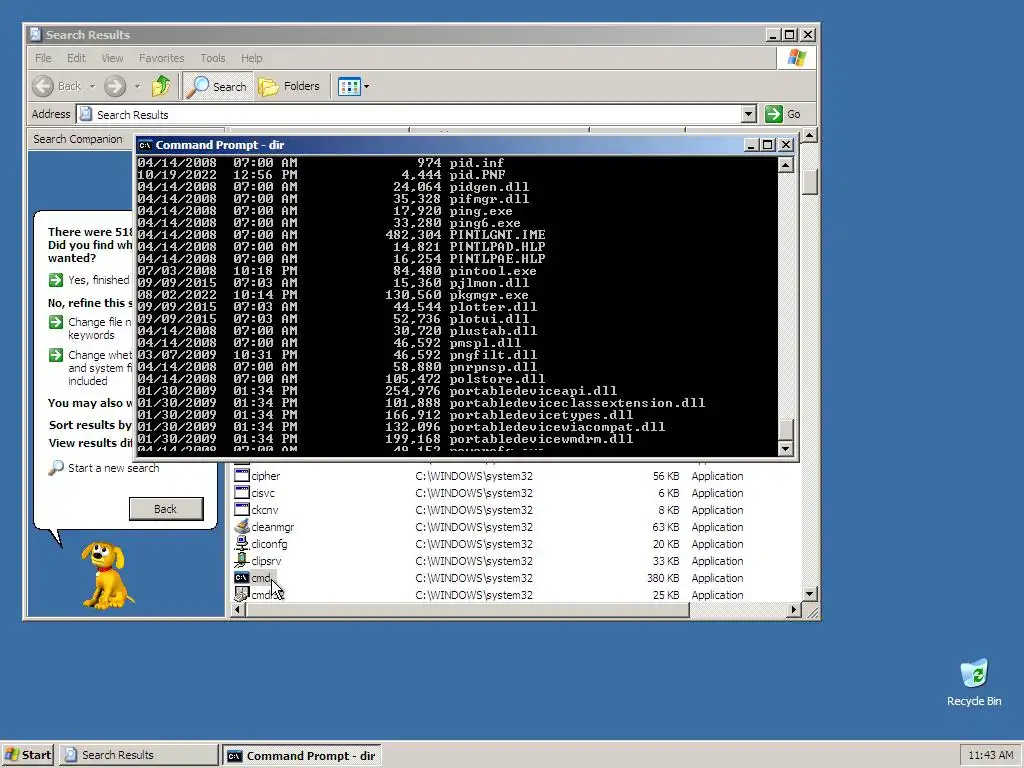Toggle the Folders toolbar button
The width and height of the screenshot is (1024, 768).
(x=289, y=86)
